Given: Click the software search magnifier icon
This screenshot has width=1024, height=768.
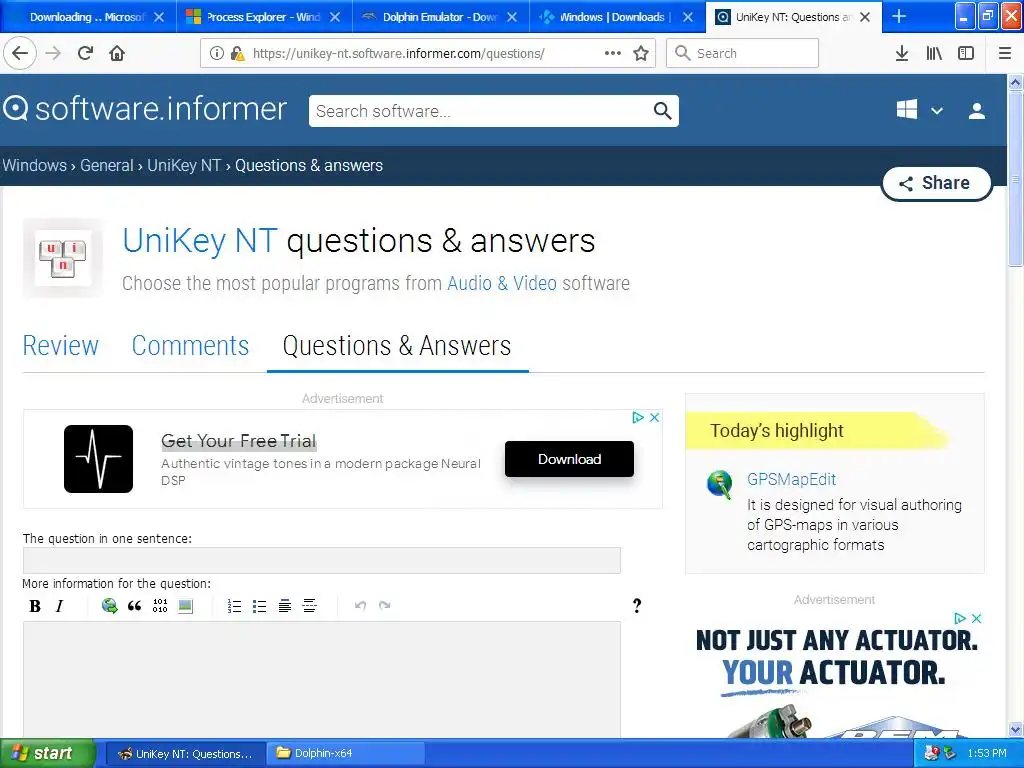Looking at the screenshot, I should coord(662,111).
